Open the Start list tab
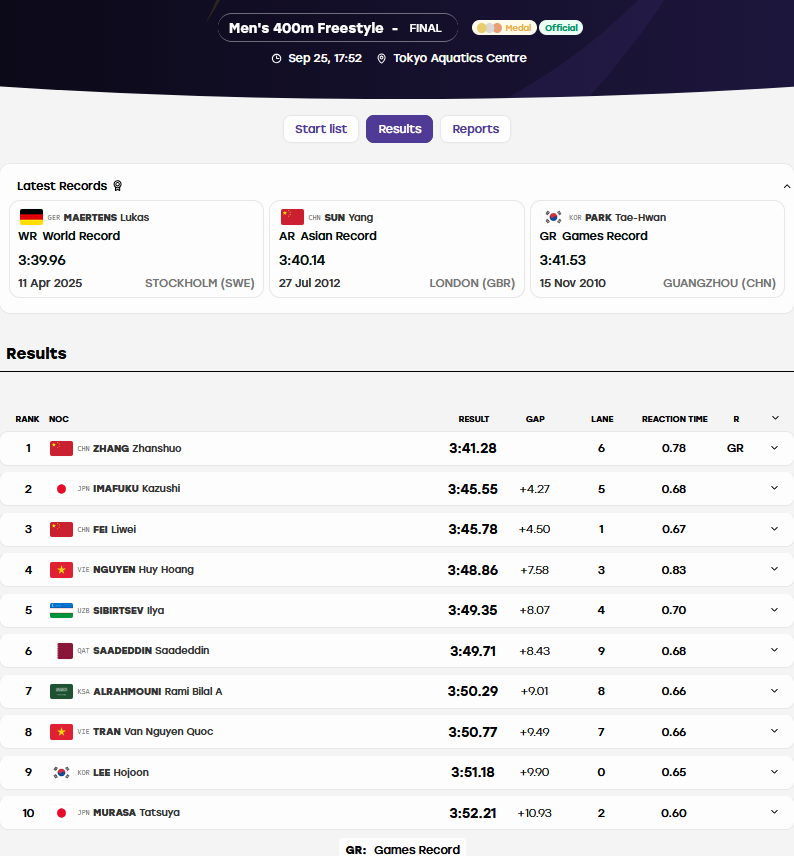Image resolution: width=794 pixels, height=856 pixels. pos(321,129)
